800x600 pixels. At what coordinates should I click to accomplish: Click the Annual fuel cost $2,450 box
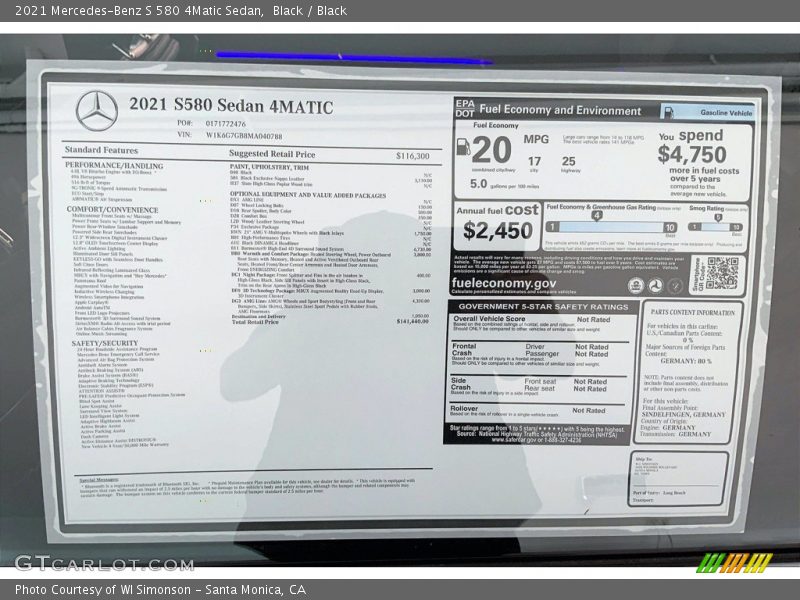click(497, 226)
